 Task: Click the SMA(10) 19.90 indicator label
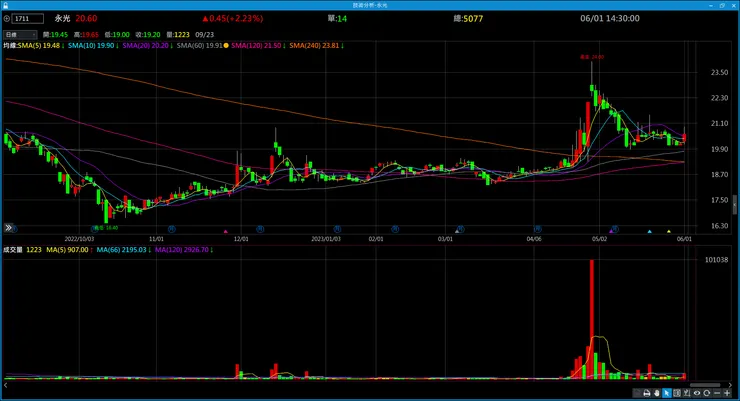point(93,46)
